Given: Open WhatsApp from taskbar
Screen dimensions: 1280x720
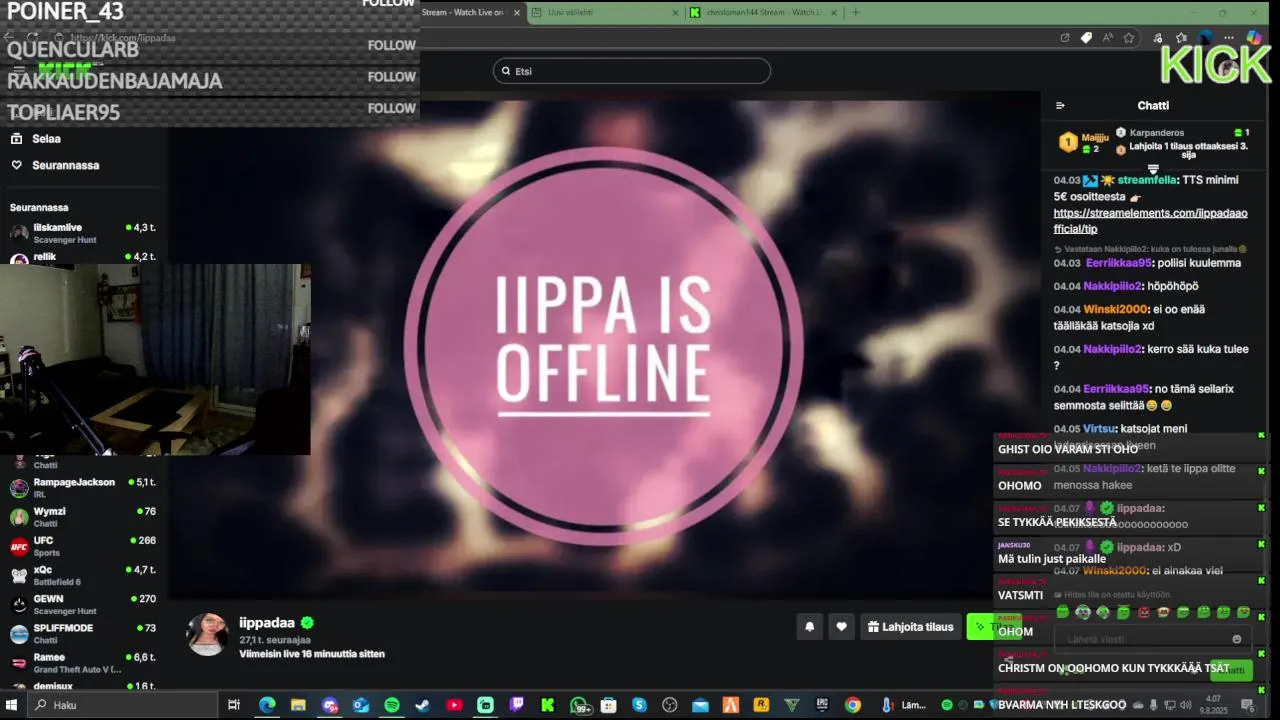Looking at the screenshot, I should coord(579,705).
